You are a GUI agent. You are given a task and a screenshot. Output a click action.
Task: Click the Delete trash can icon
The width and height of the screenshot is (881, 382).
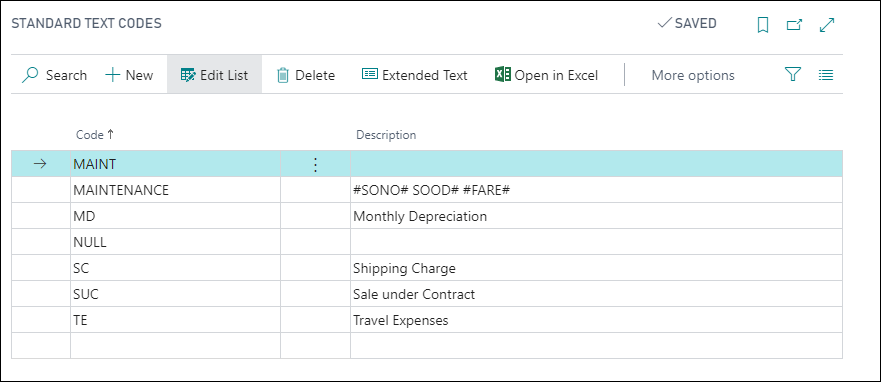(x=283, y=75)
